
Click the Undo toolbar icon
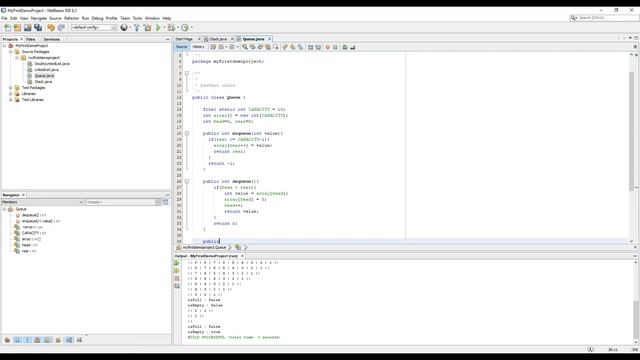(x=51, y=27)
